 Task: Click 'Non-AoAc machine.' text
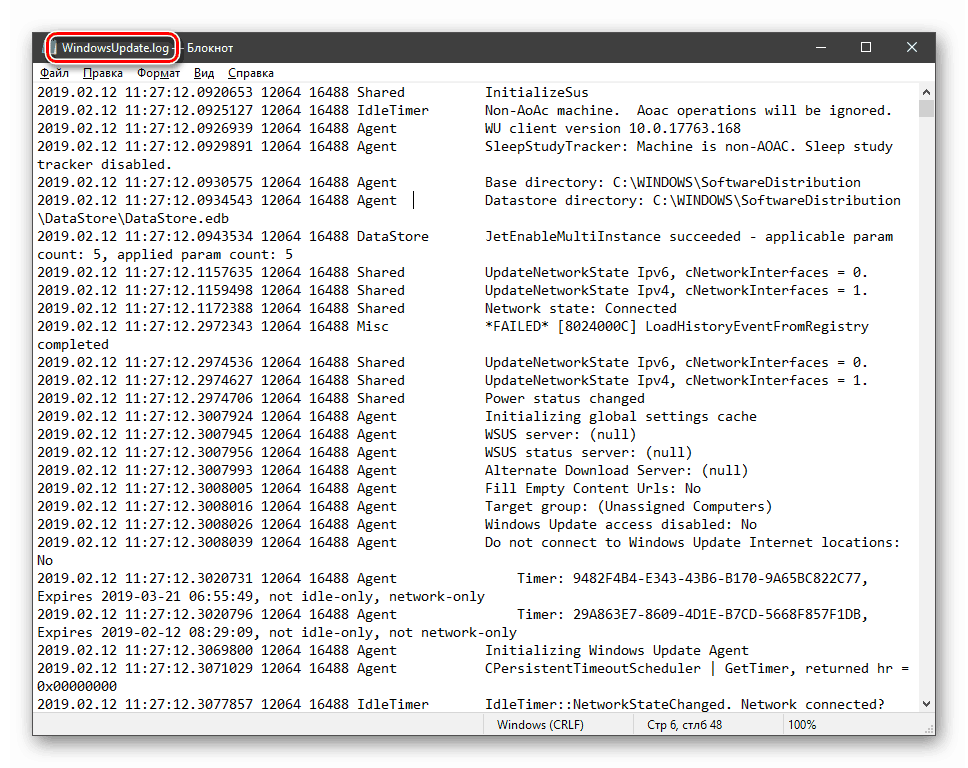pyautogui.click(x=553, y=111)
